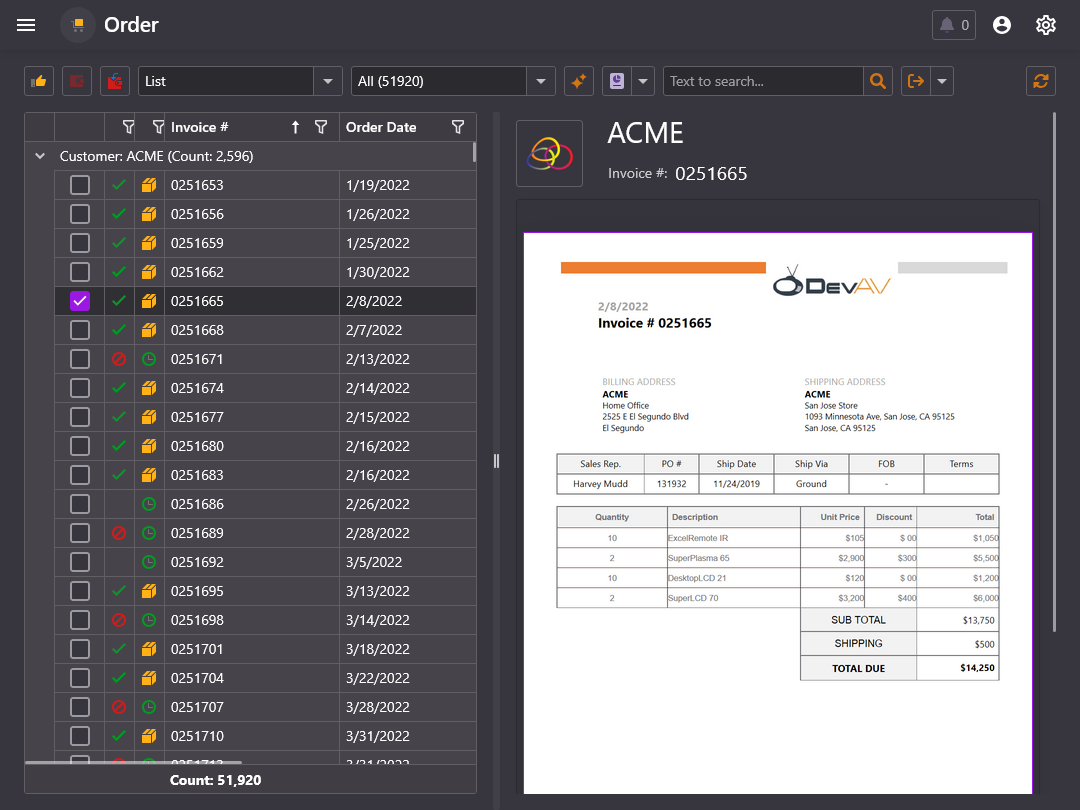Click the orange refresh icon

1041,81
